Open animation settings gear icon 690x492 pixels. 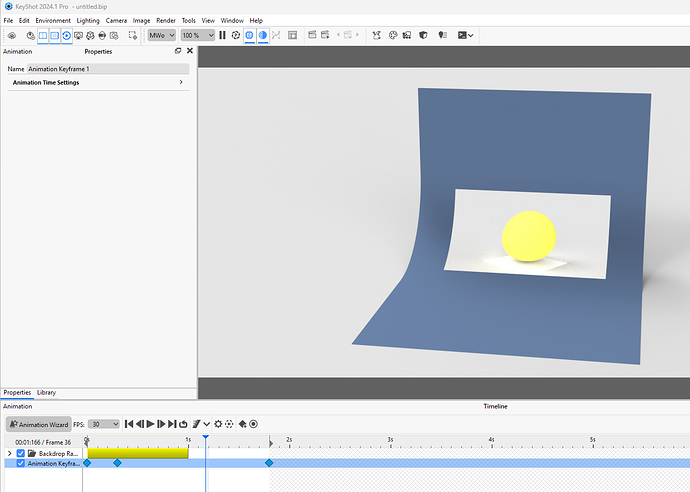coord(218,424)
